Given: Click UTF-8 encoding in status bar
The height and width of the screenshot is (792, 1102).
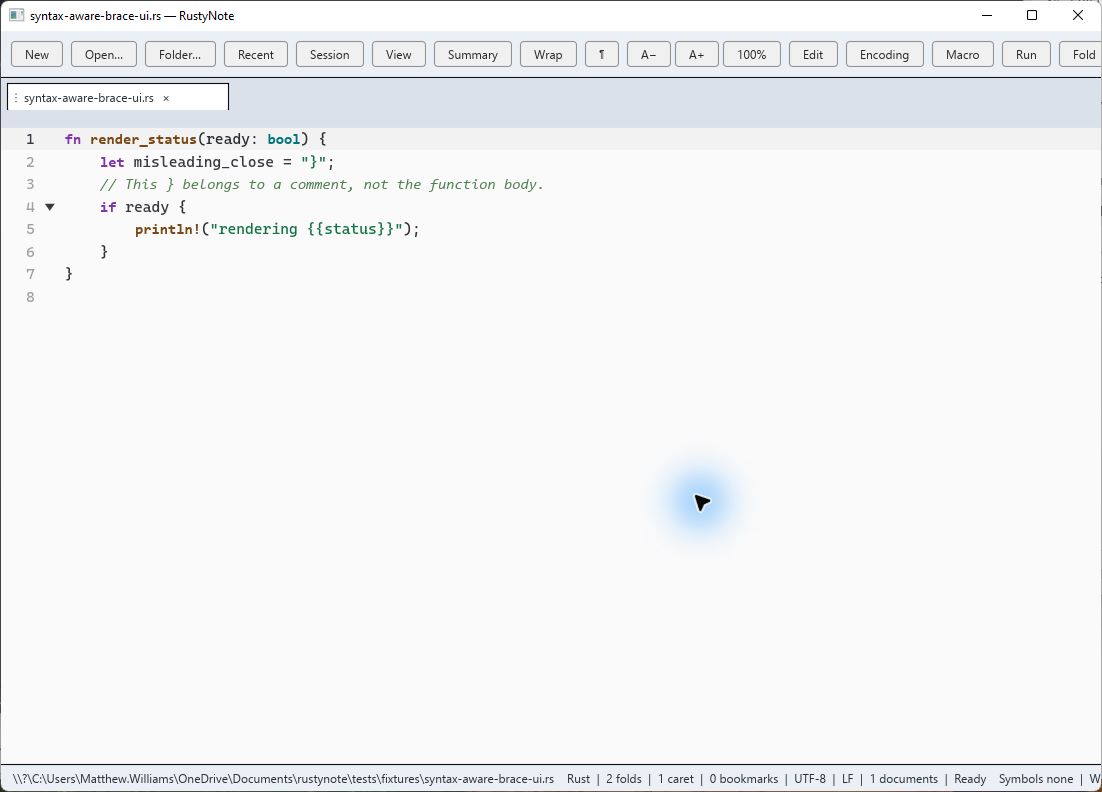Looking at the screenshot, I should 810,779.
